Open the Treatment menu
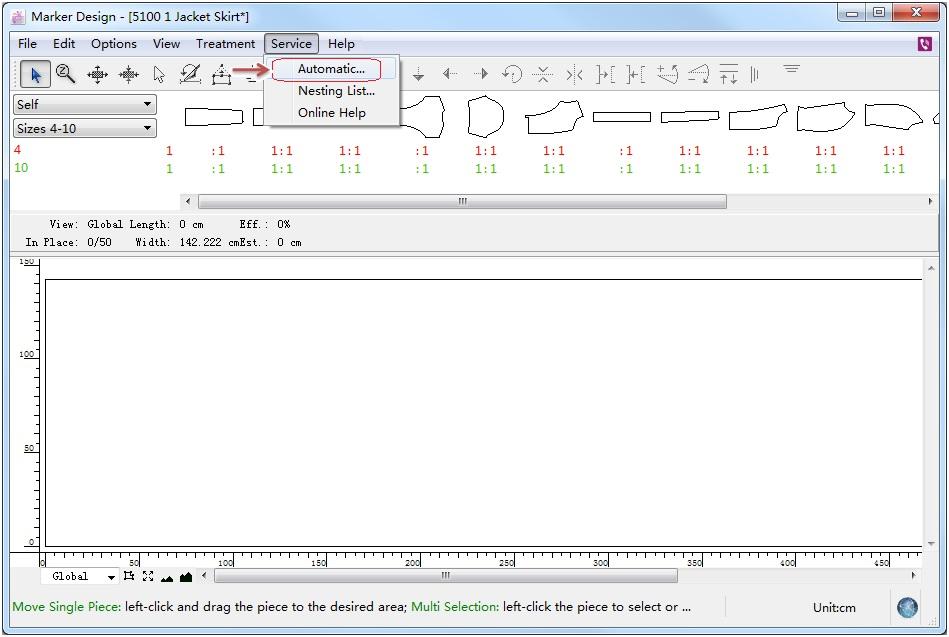This screenshot has width=949, height=637. click(225, 44)
